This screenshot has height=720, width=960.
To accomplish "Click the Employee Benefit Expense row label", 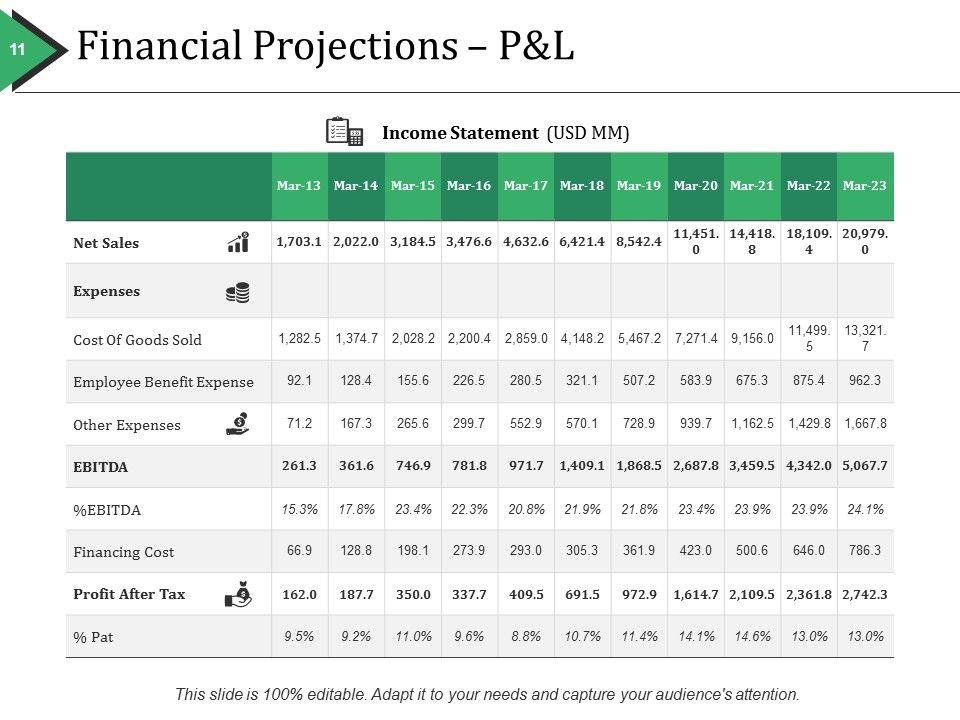I will 163,382.
